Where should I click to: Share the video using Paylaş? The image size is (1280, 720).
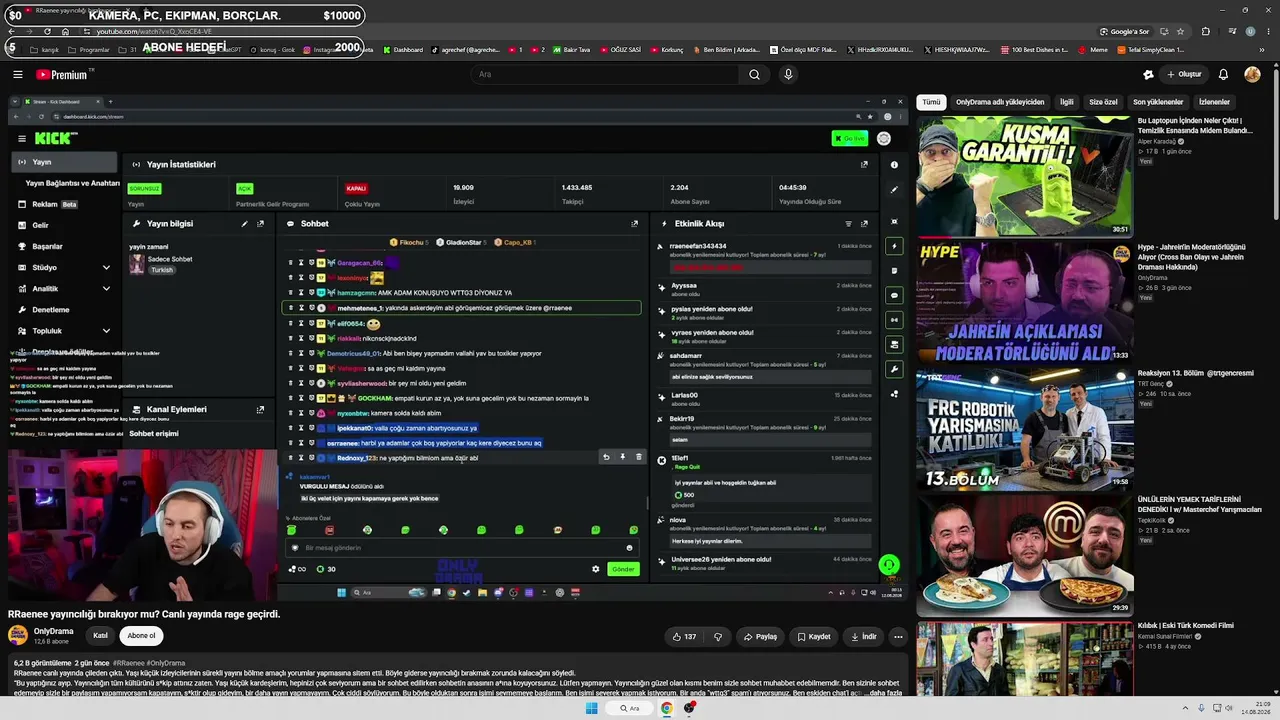pyautogui.click(x=760, y=636)
